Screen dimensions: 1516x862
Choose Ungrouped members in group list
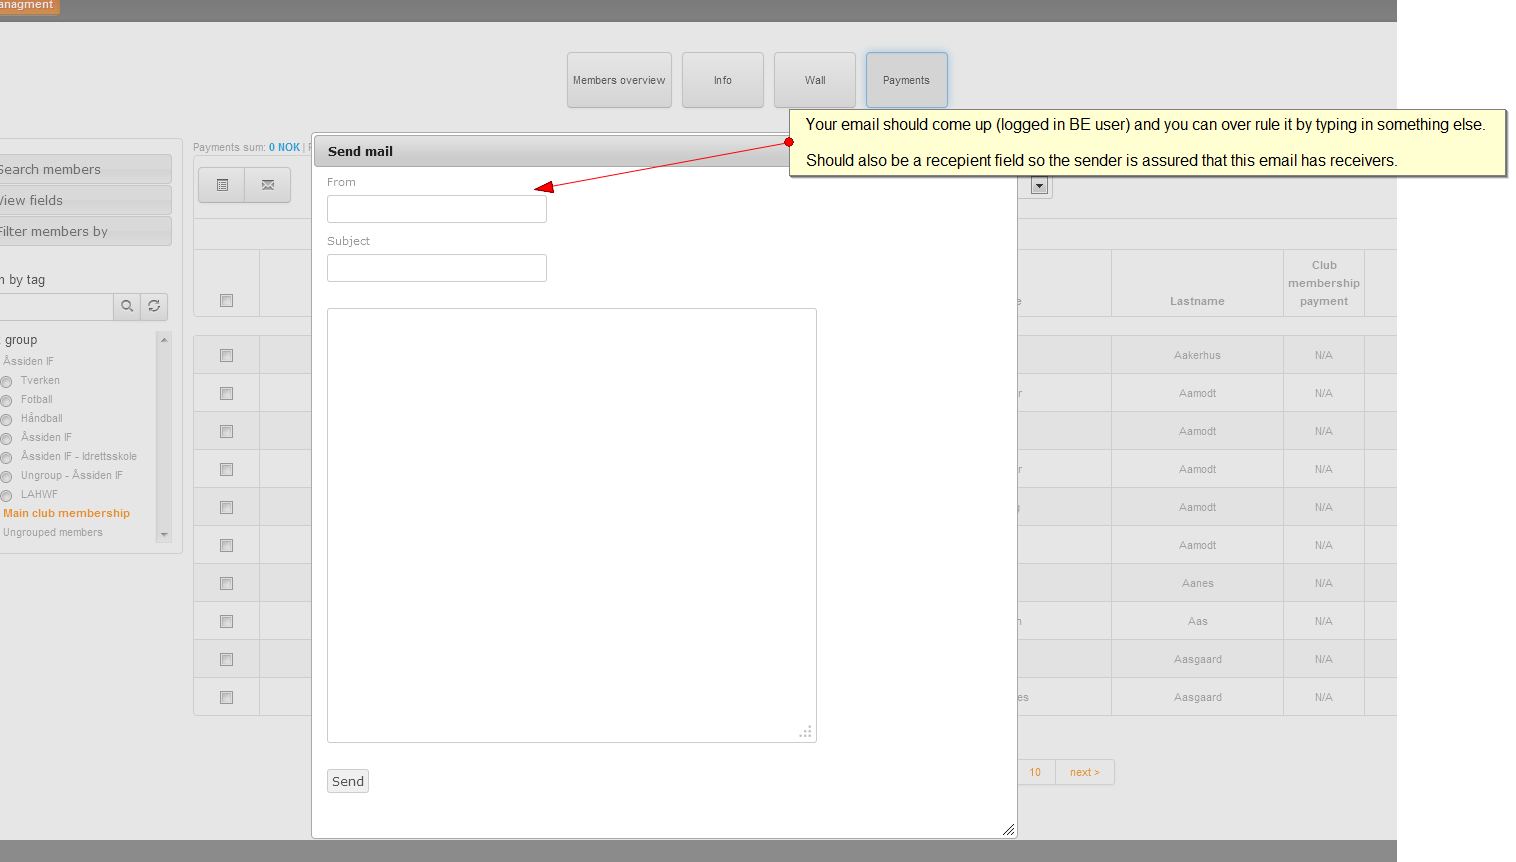point(53,532)
